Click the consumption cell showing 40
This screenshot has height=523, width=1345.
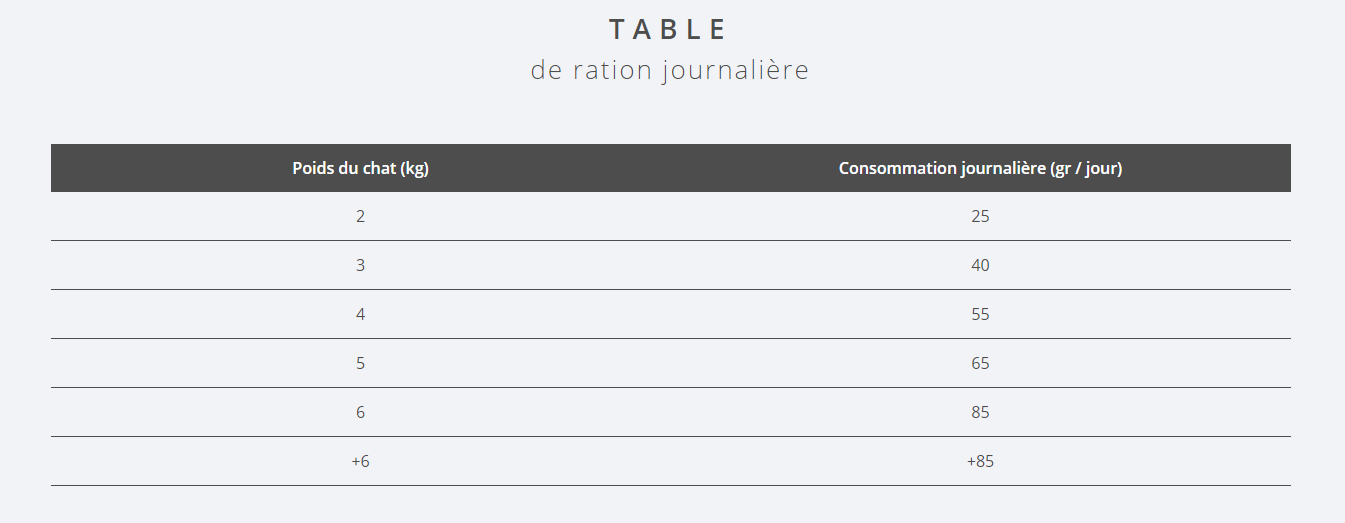[980, 265]
